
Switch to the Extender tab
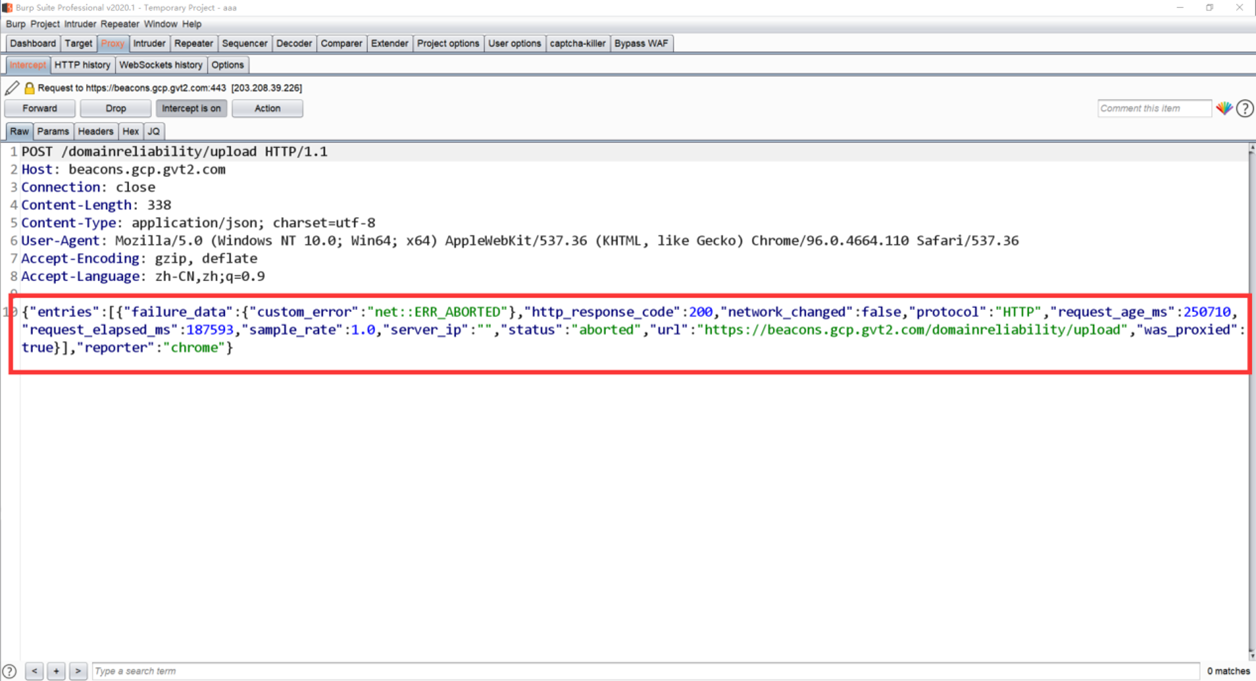(x=389, y=43)
